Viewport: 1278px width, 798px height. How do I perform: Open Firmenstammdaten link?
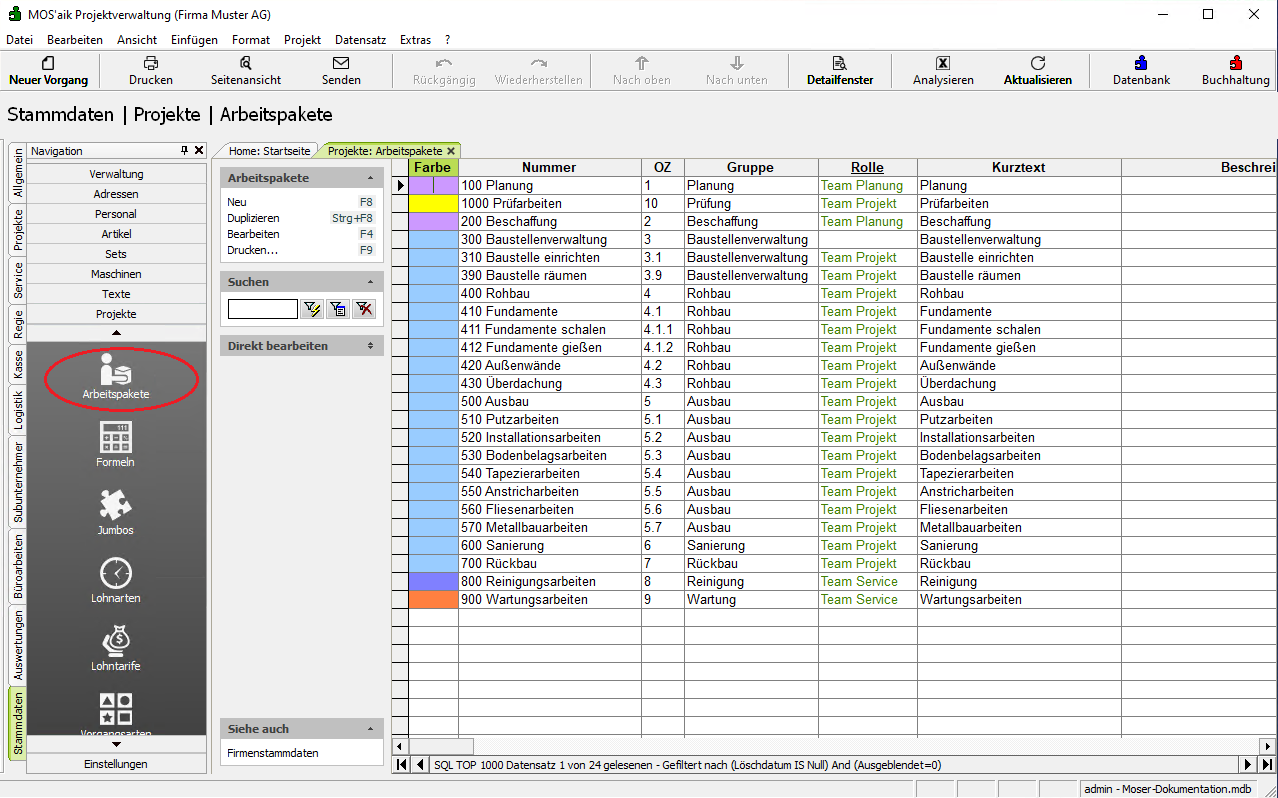(x=273, y=753)
